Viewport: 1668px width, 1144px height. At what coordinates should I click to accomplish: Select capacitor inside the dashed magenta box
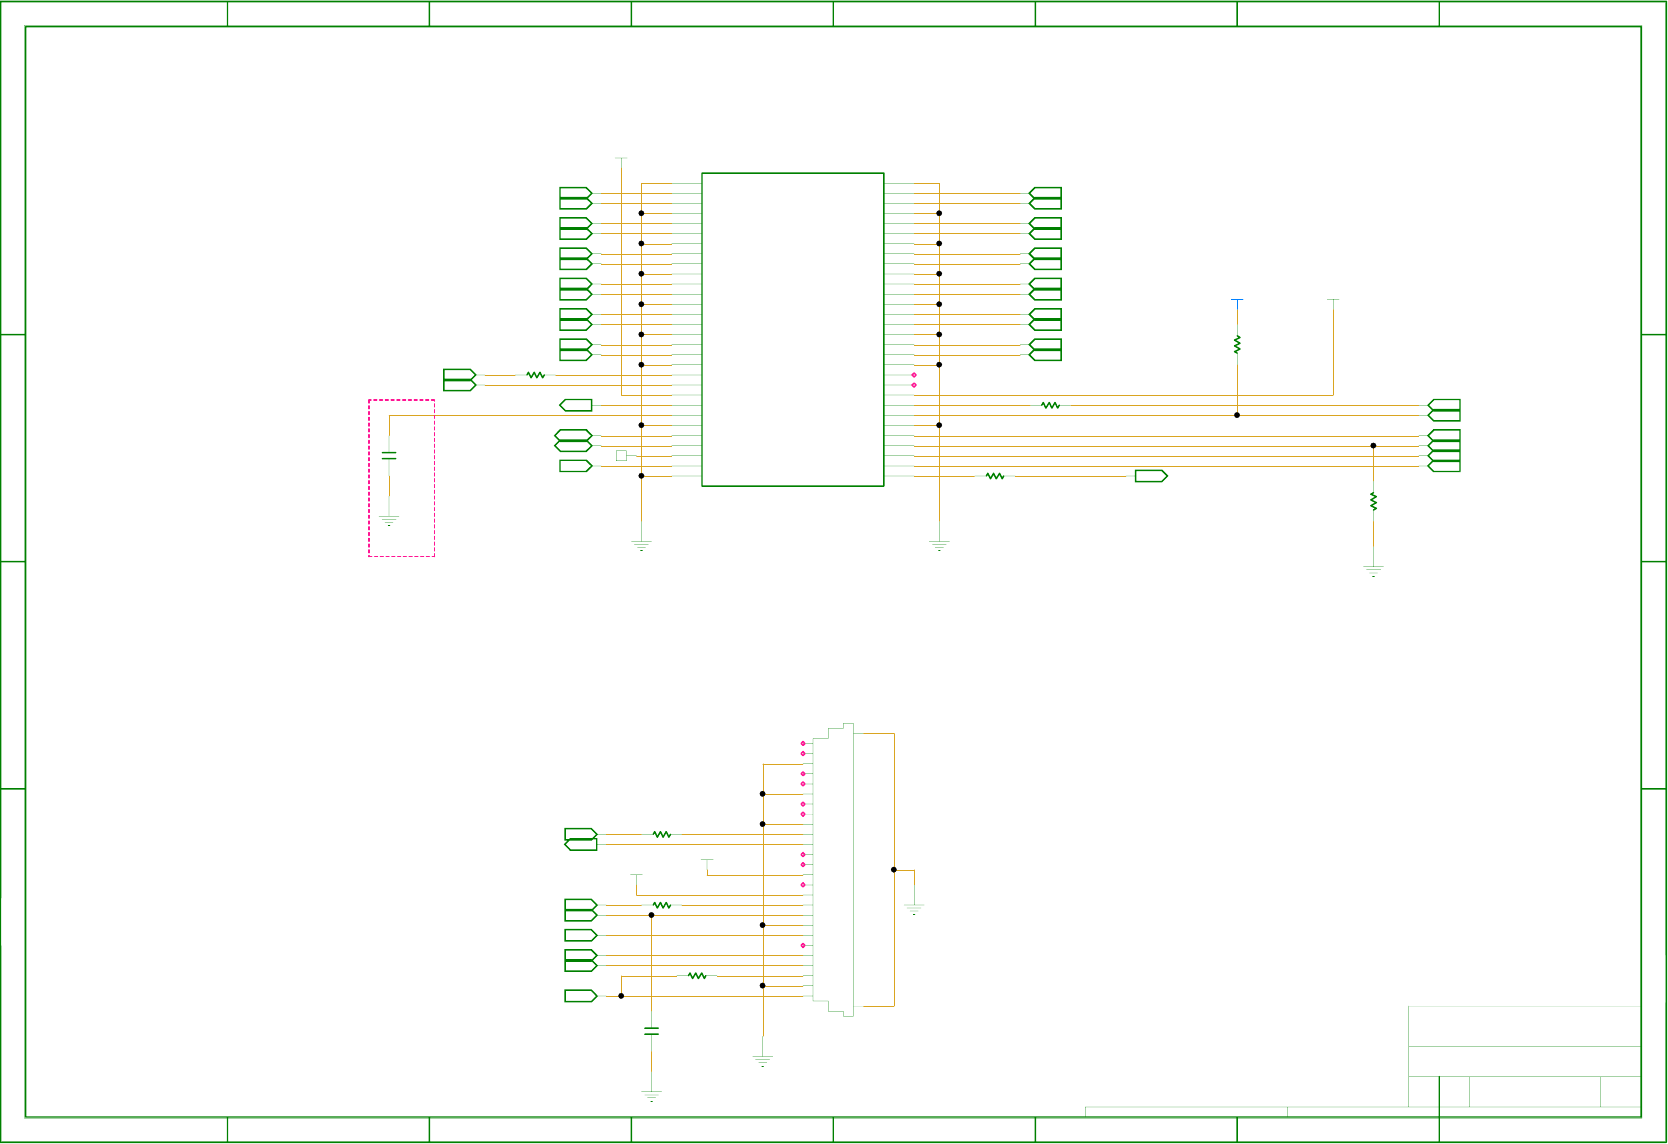389,455
